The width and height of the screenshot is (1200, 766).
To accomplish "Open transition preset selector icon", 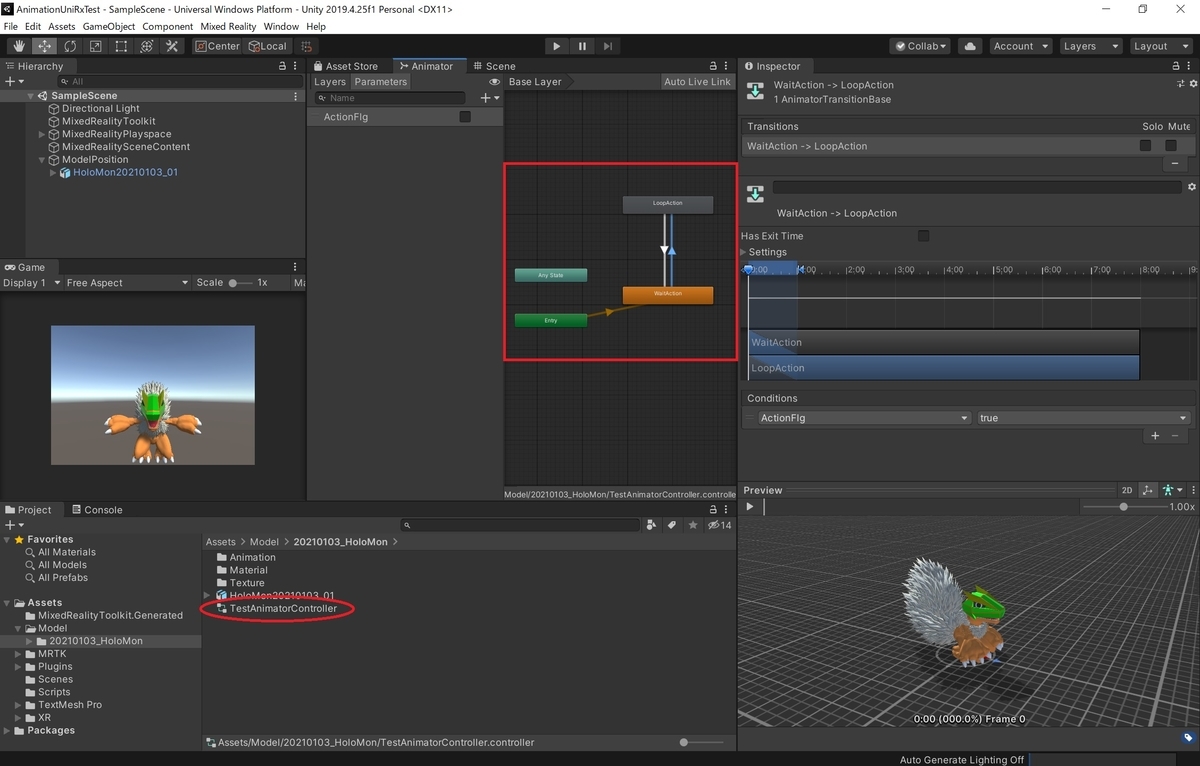I will pyautogui.click(x=1180, y=85).
